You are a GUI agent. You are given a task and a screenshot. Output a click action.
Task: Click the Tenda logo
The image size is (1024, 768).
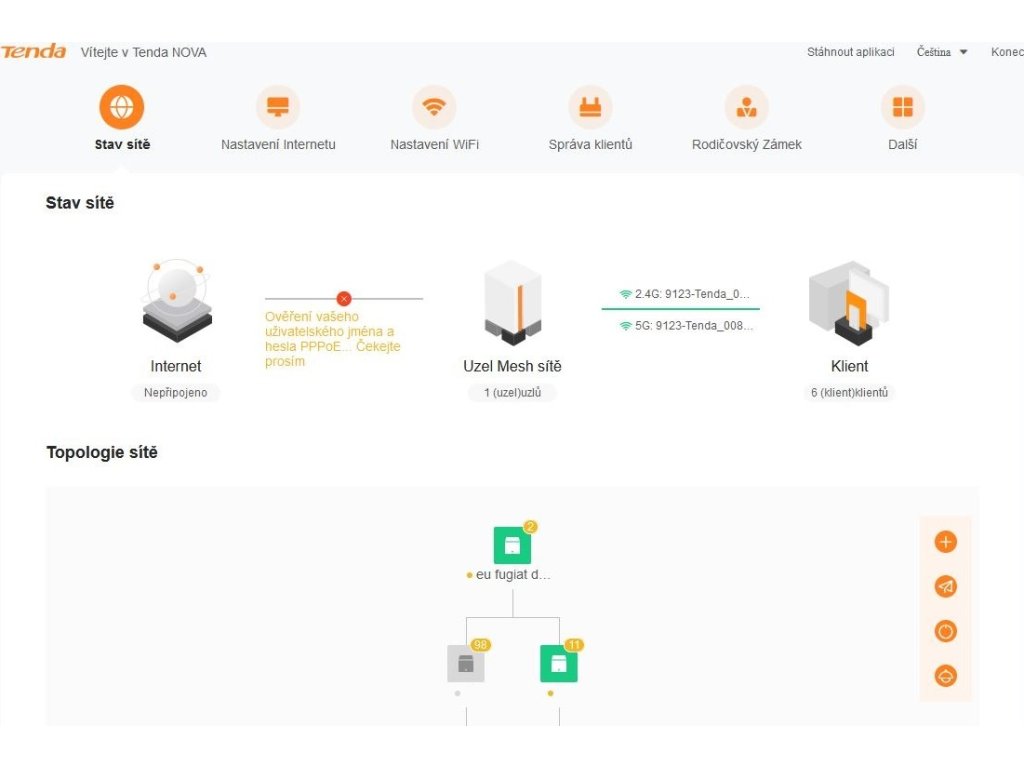[33, 52]
